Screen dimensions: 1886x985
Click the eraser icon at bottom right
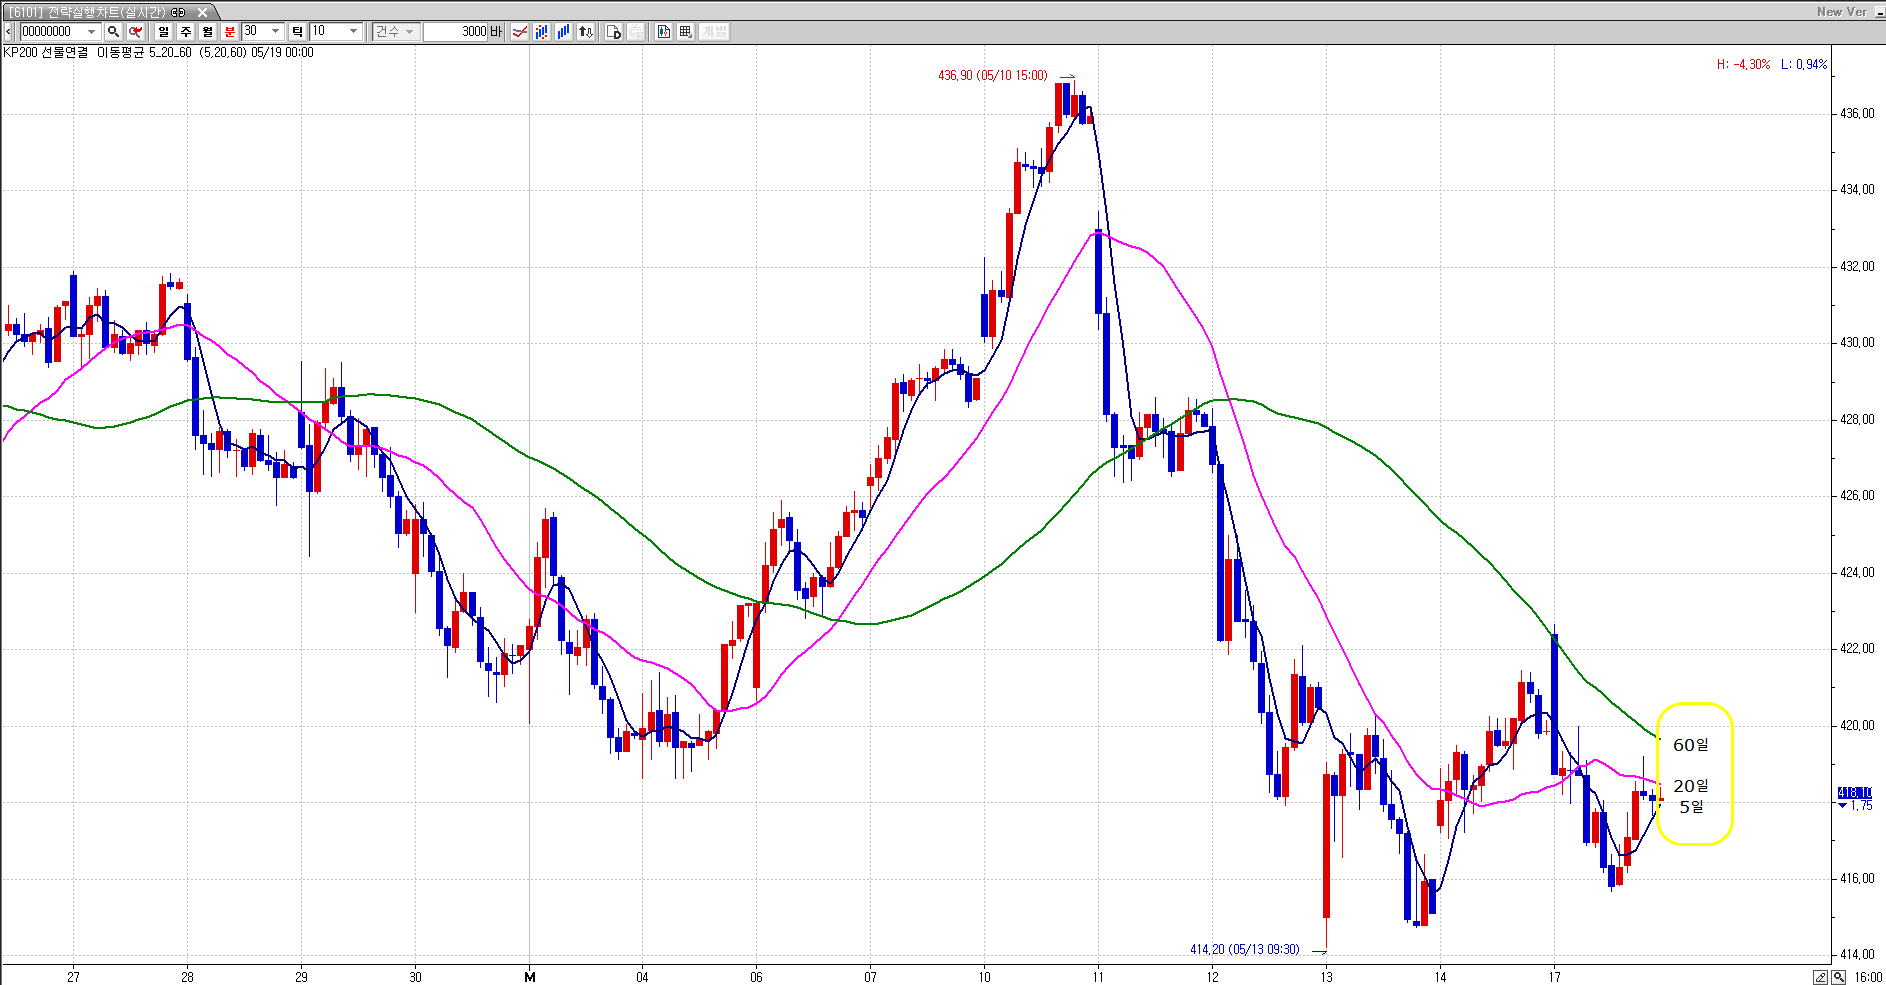(1821, 977)
